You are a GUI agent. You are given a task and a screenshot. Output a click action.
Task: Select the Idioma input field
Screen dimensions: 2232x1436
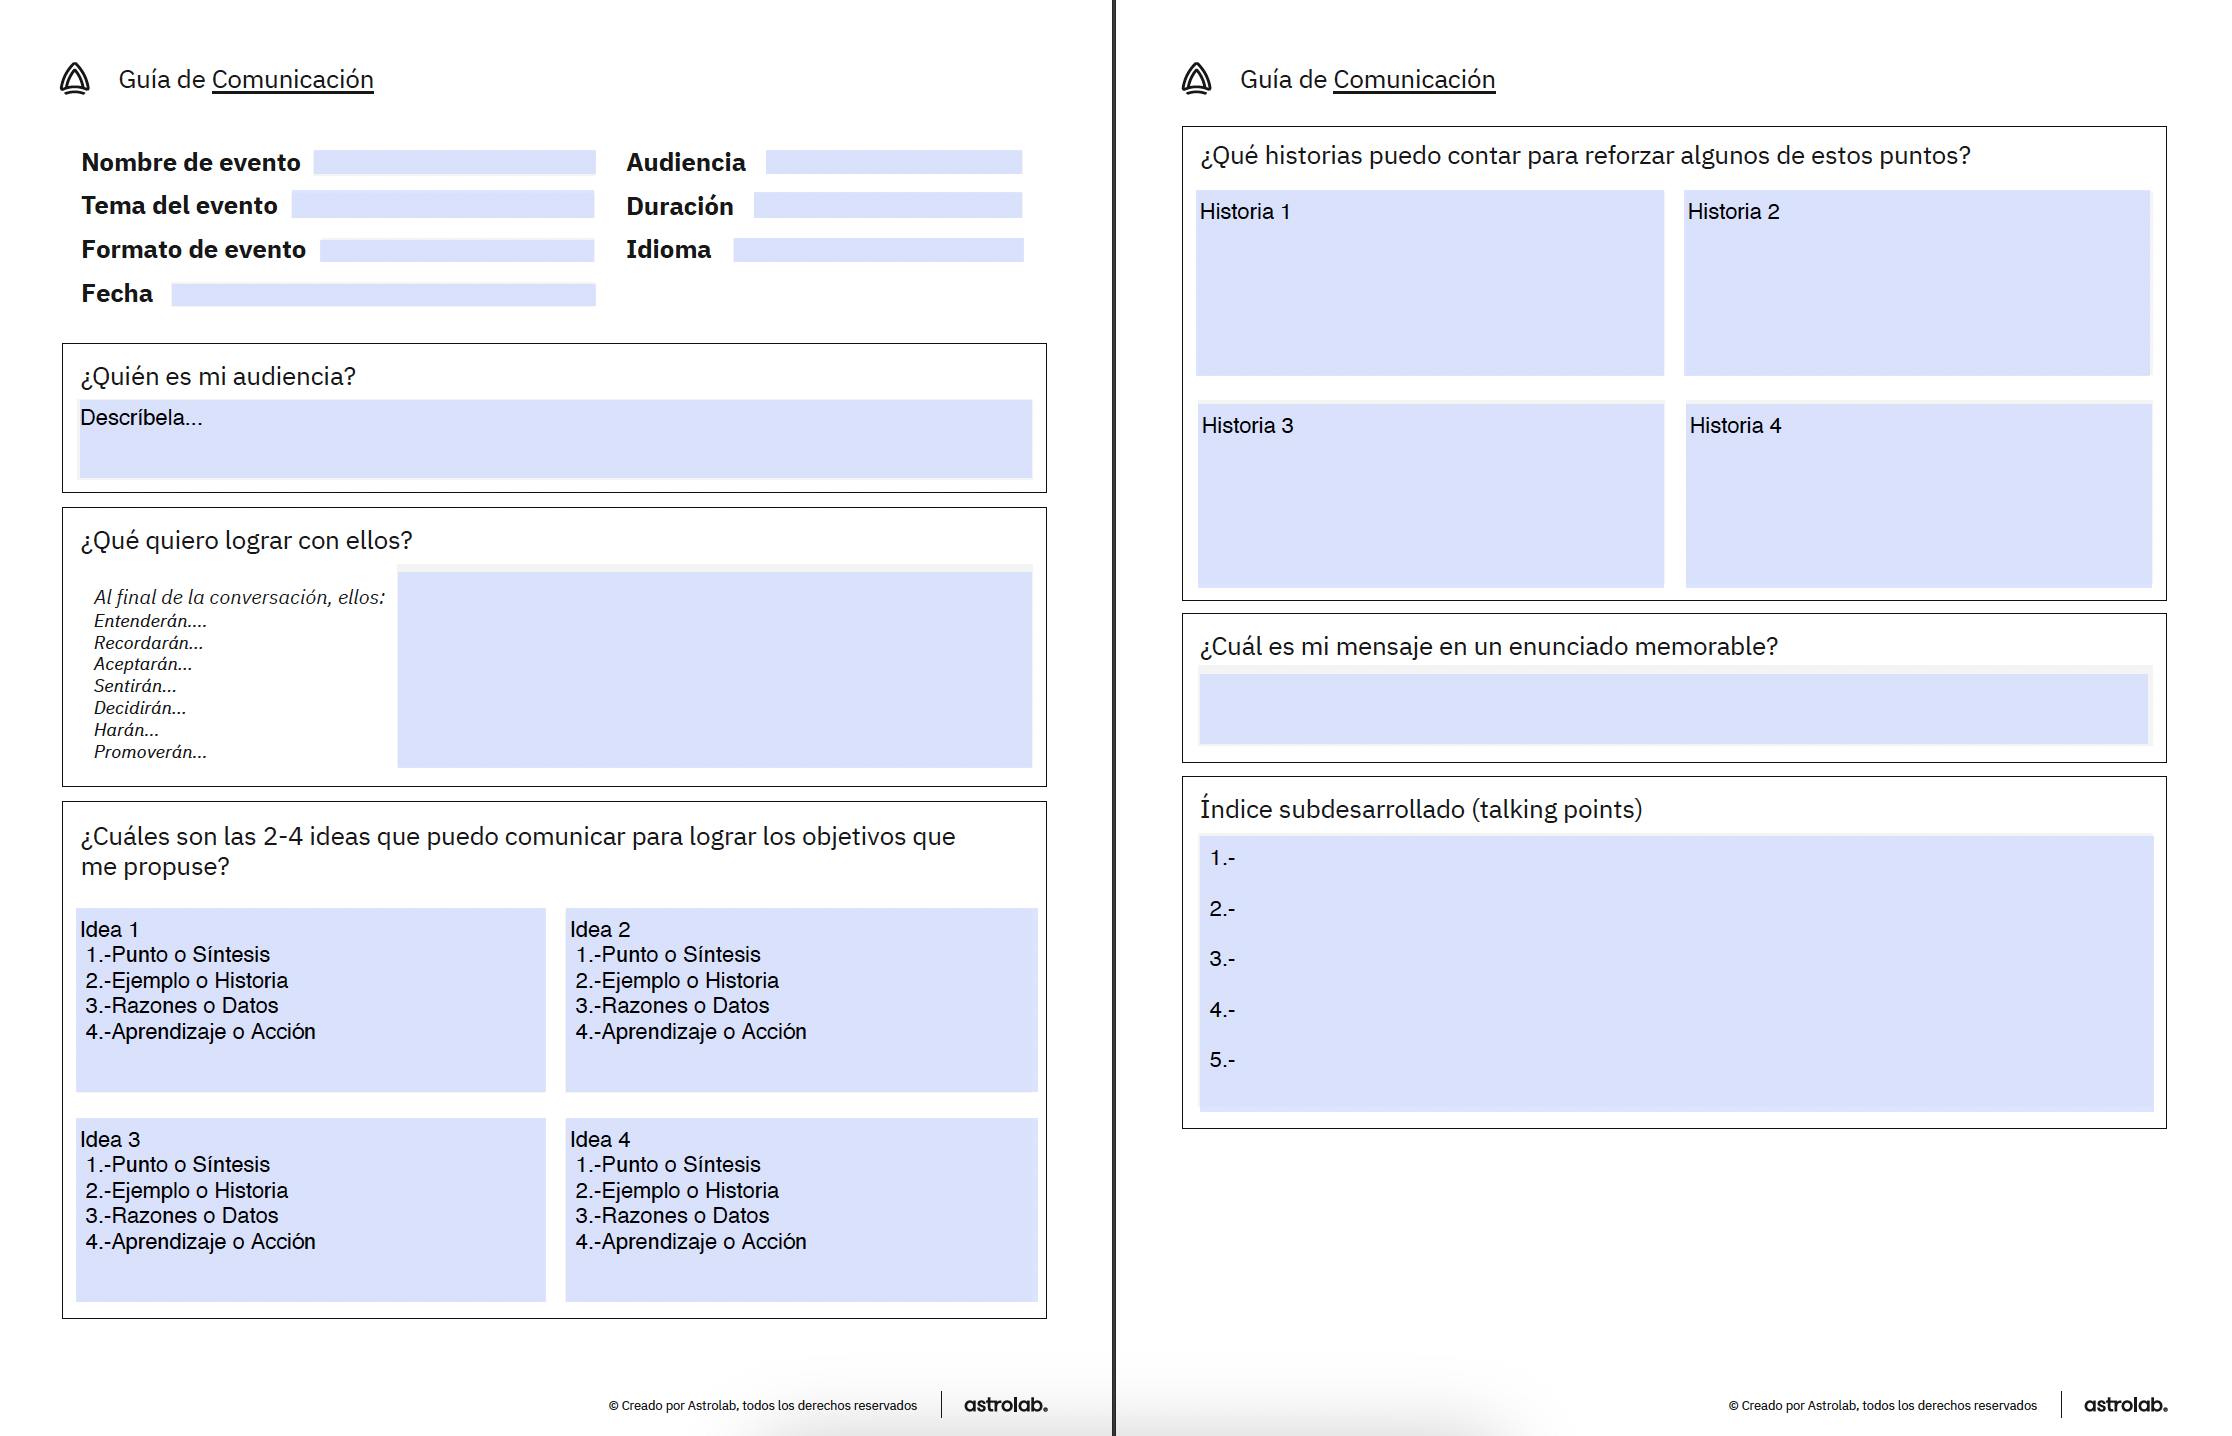click(x=877, y=250)
